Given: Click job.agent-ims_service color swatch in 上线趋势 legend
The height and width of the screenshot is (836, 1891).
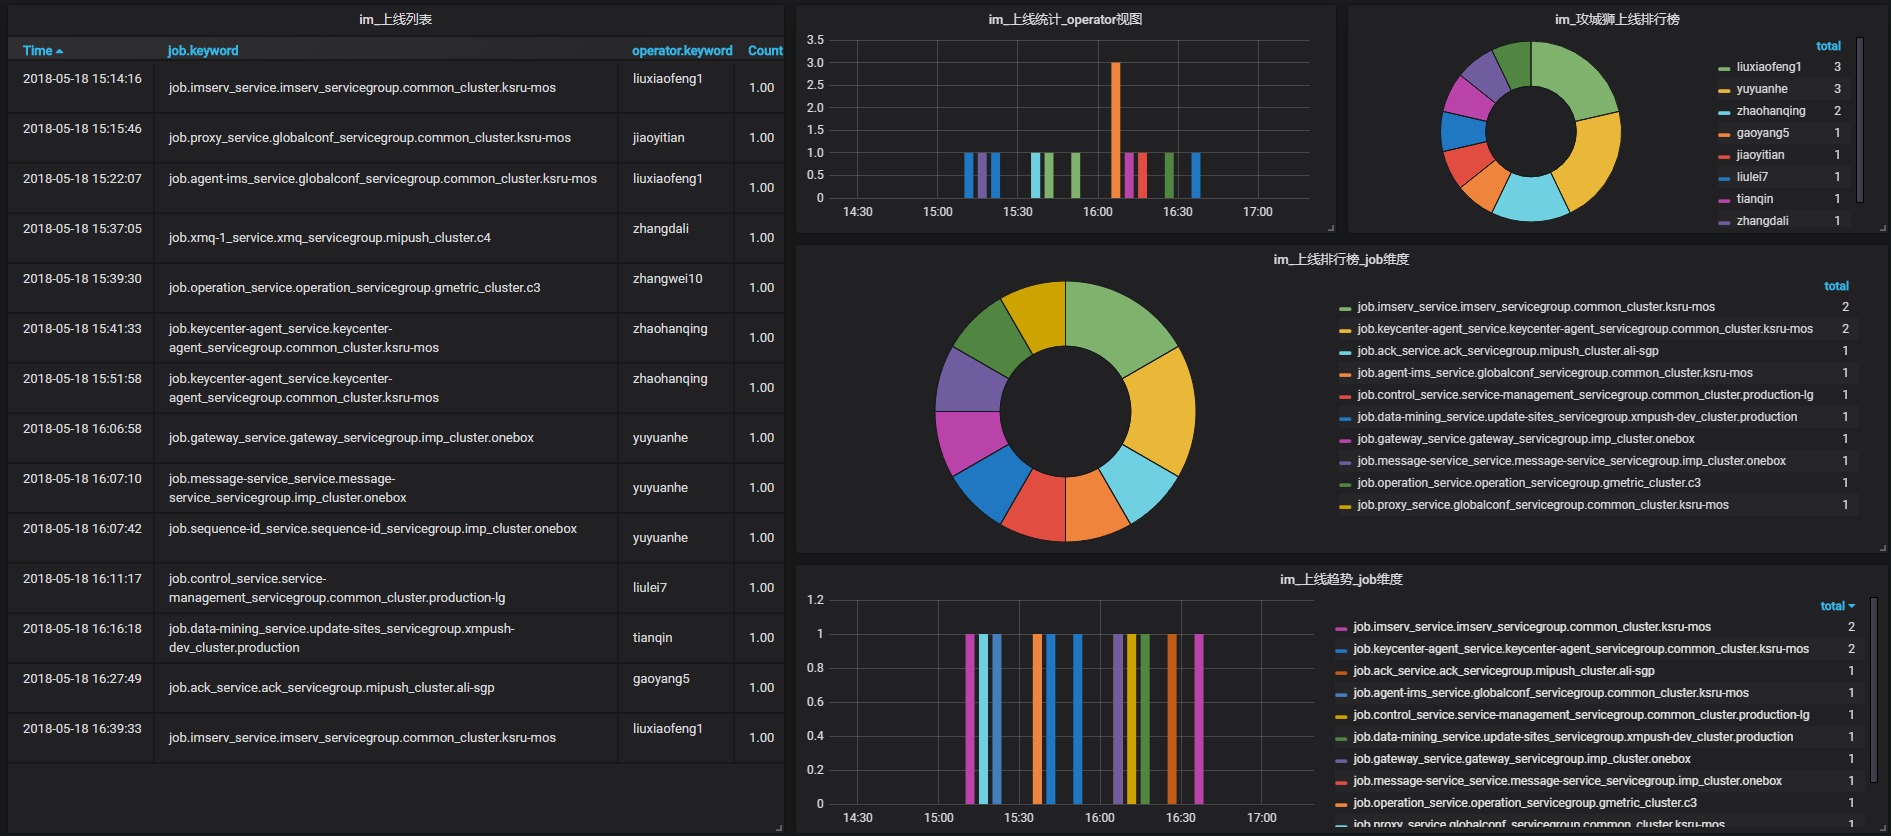Looking at the screenshot, I should click(x=1341, y=694).
